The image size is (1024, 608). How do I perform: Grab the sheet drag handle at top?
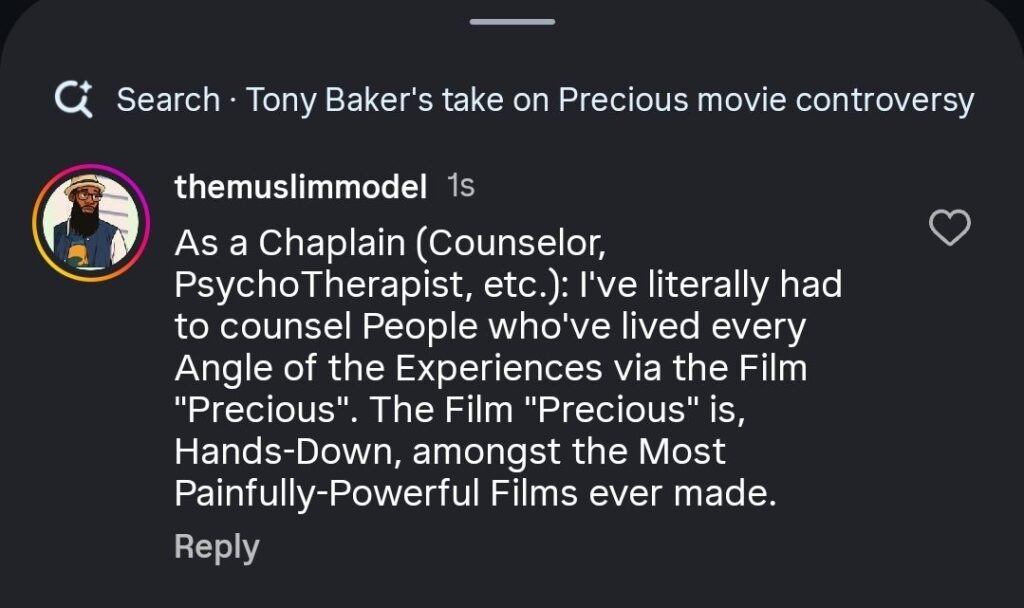511,22
